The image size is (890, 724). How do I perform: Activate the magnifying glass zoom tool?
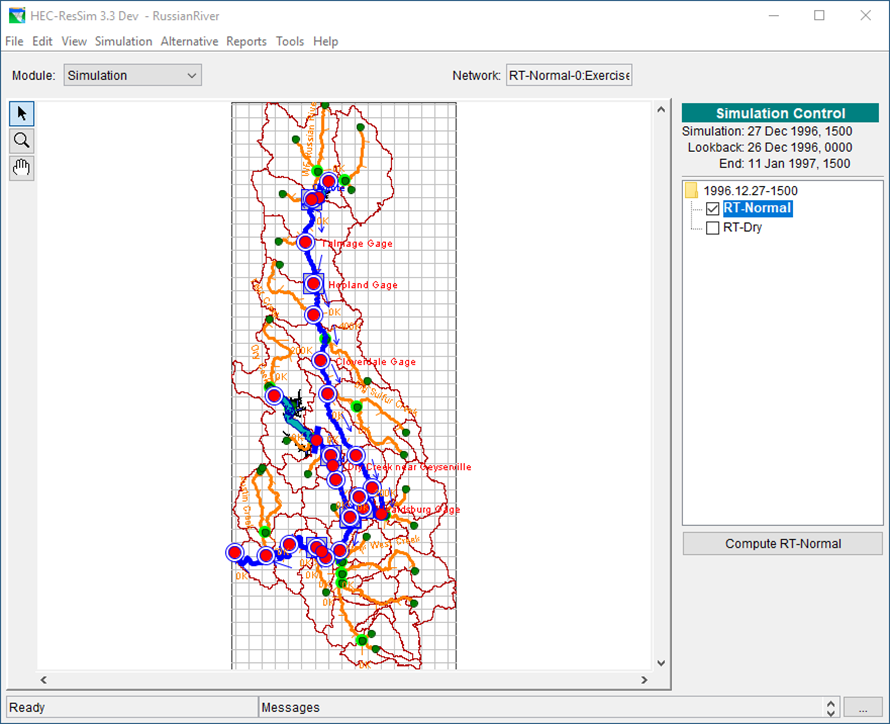point(22,140)
